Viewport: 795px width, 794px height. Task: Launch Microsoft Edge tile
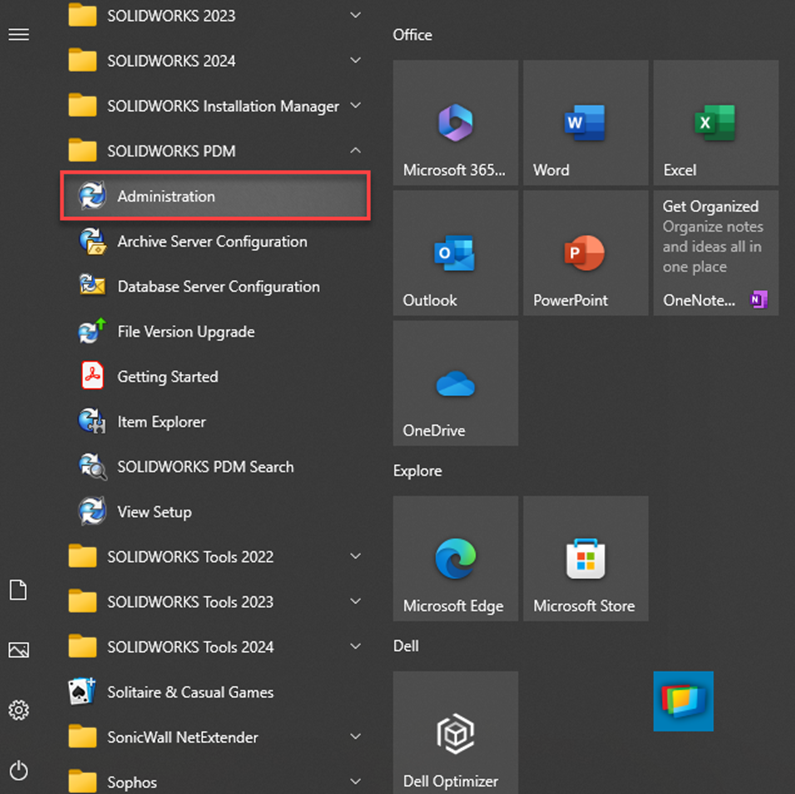coord(455,559)
